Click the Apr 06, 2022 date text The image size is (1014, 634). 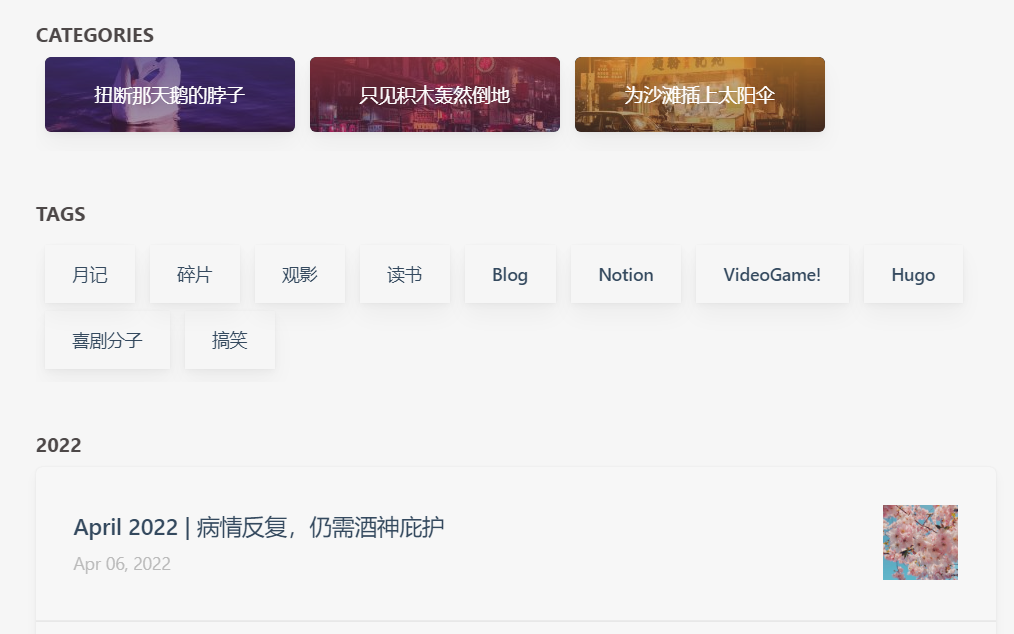pyautogui.click(x=122, y=564)
